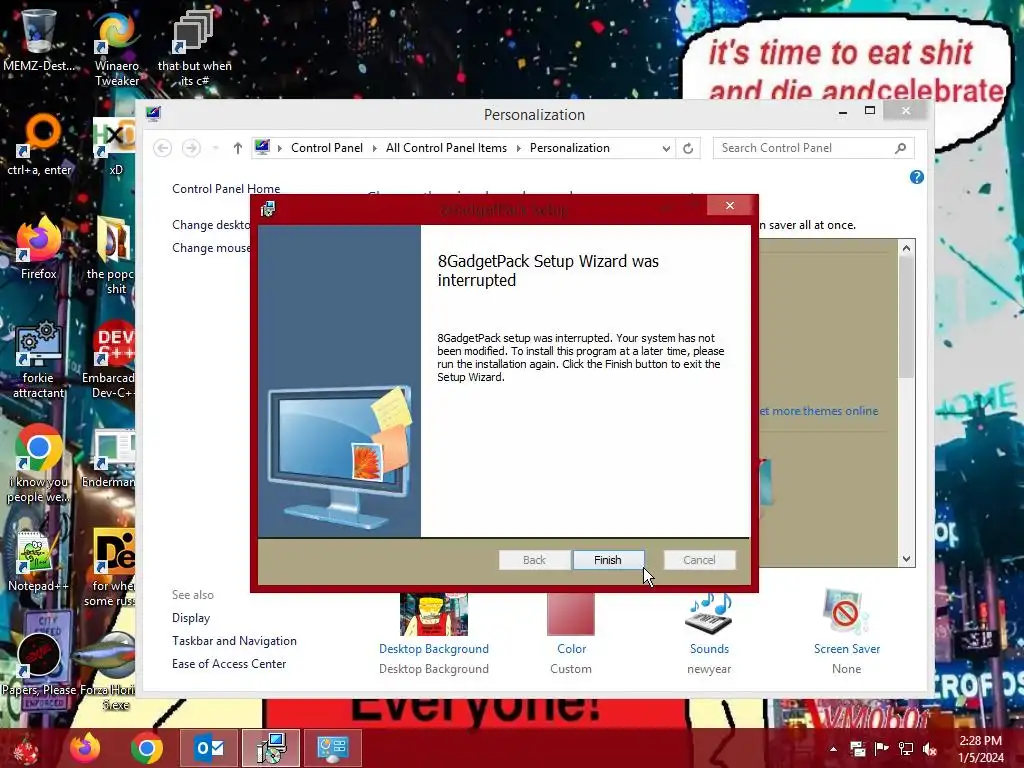The height and width of the screenshot is (768, 1024).
Task: Switch to the Control Panel taskbar button
Action: (332, 748)
